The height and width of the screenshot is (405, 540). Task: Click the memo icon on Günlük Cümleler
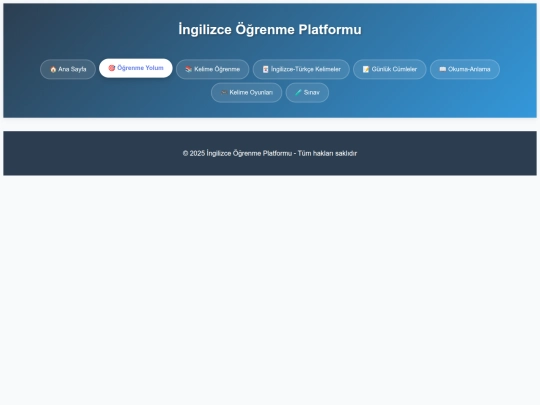click(366, 69)
